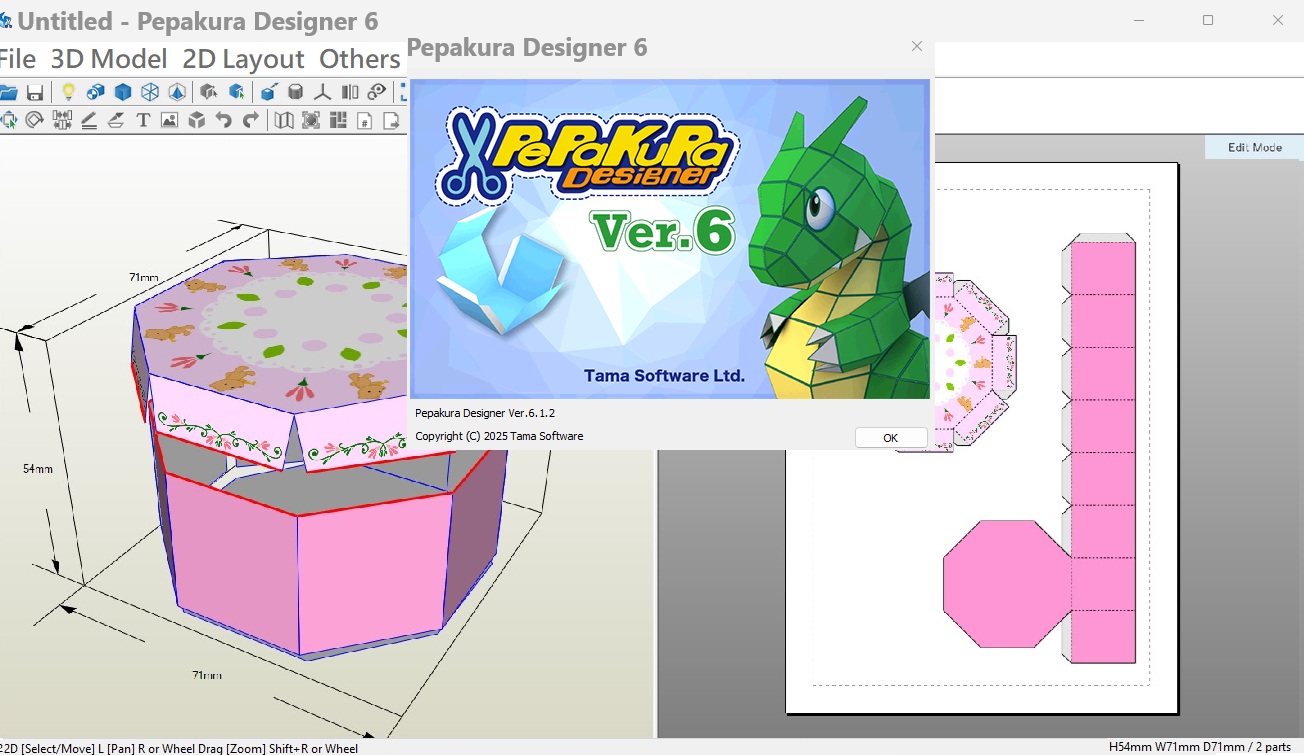Select the Text tool icon

click(143, 120)
